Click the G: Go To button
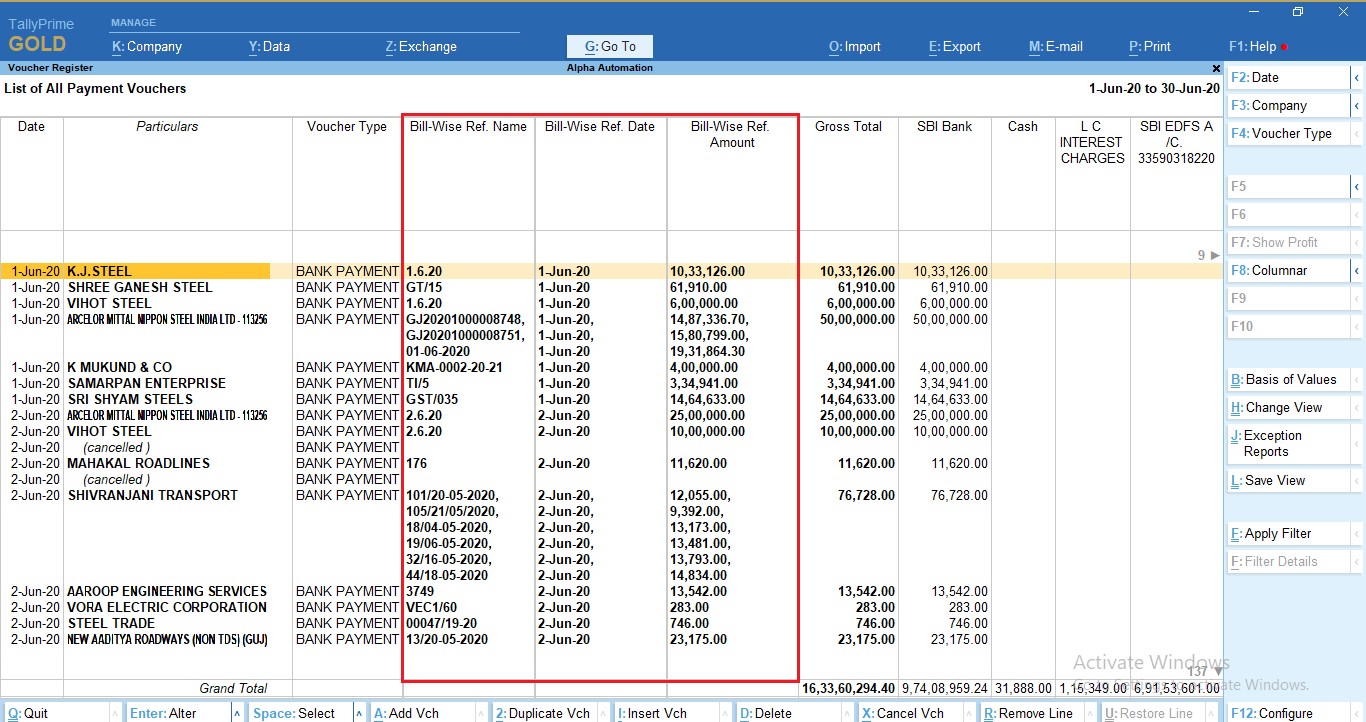1366x722 pixels. point(610,46)
